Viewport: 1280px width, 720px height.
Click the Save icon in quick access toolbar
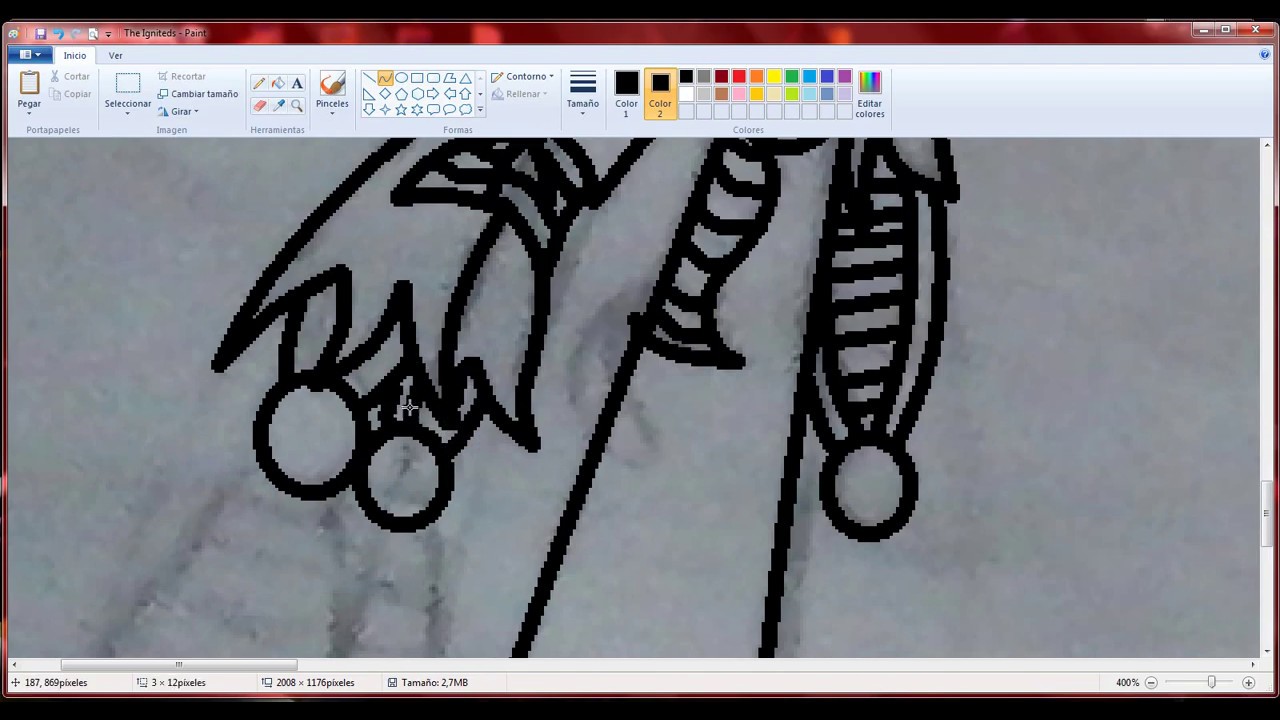pyautogui.click(x=41, y=33)
